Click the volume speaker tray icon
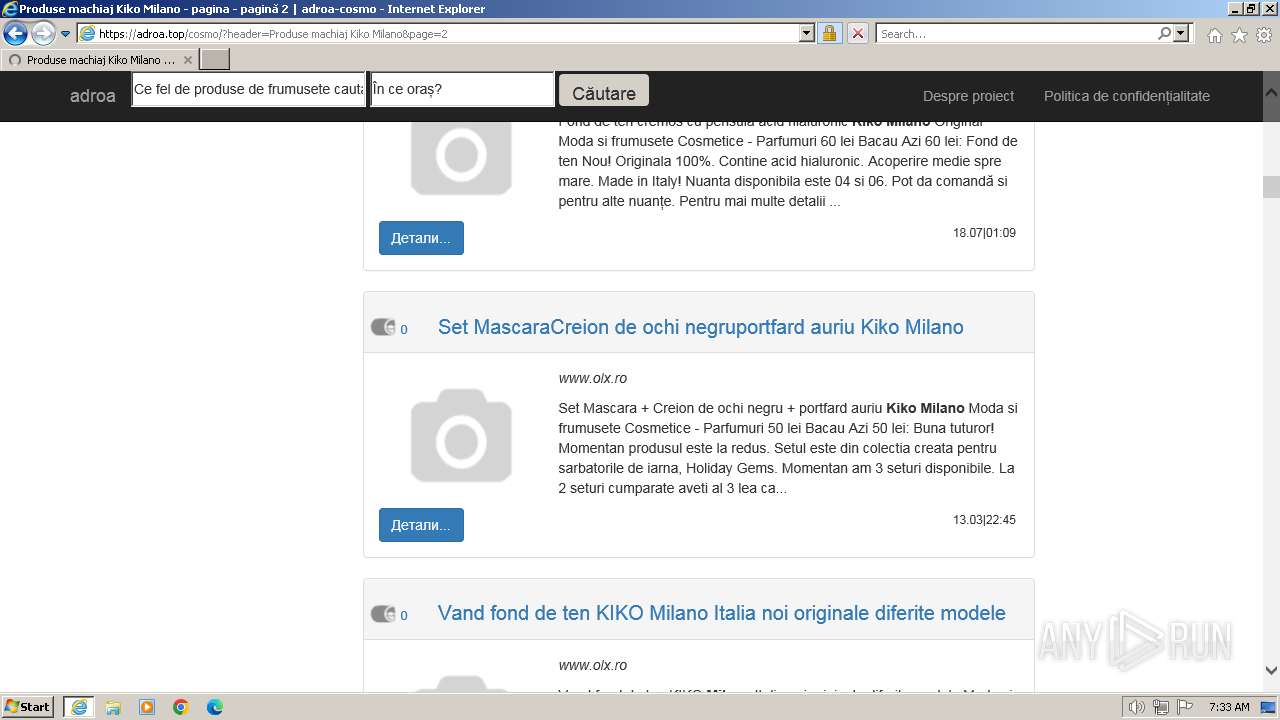The width and height of the screenshot is (1280, 720). pos(1136,707)
